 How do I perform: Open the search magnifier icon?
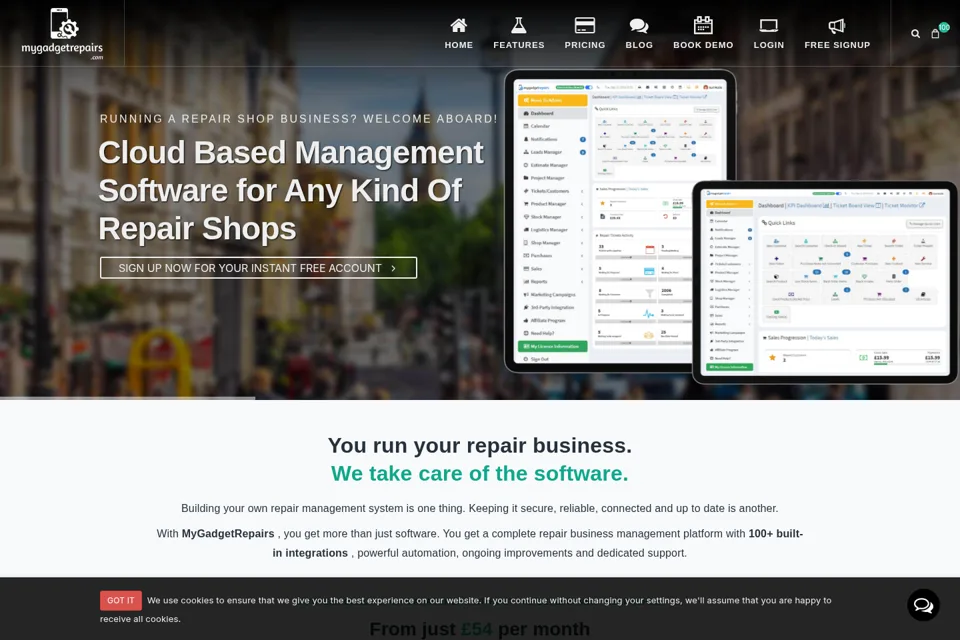coord(915,34)
